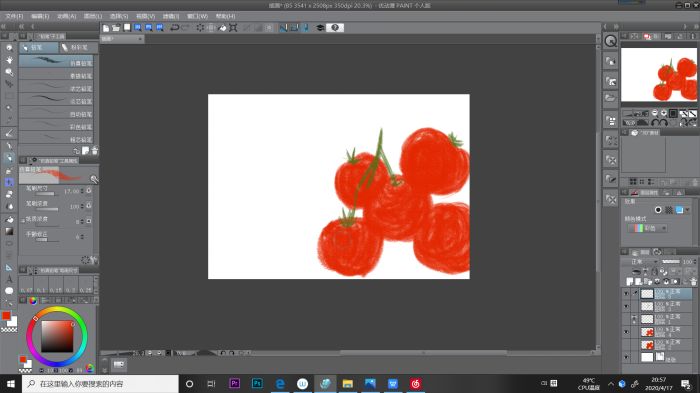Image resolution: width=700 pixels, height=393 pixels.
Task: Open the File (F) menu
Action: pos(14,17)
